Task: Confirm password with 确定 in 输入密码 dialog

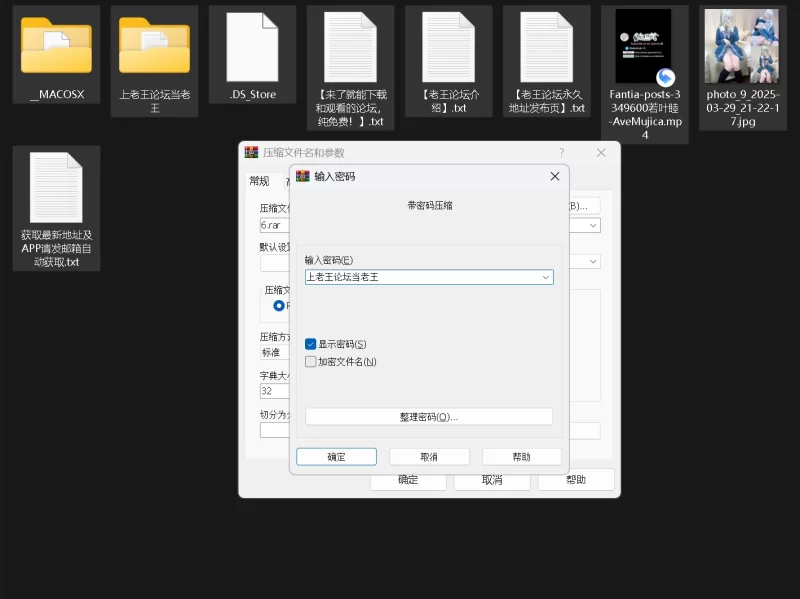Action: click(336, 456)
